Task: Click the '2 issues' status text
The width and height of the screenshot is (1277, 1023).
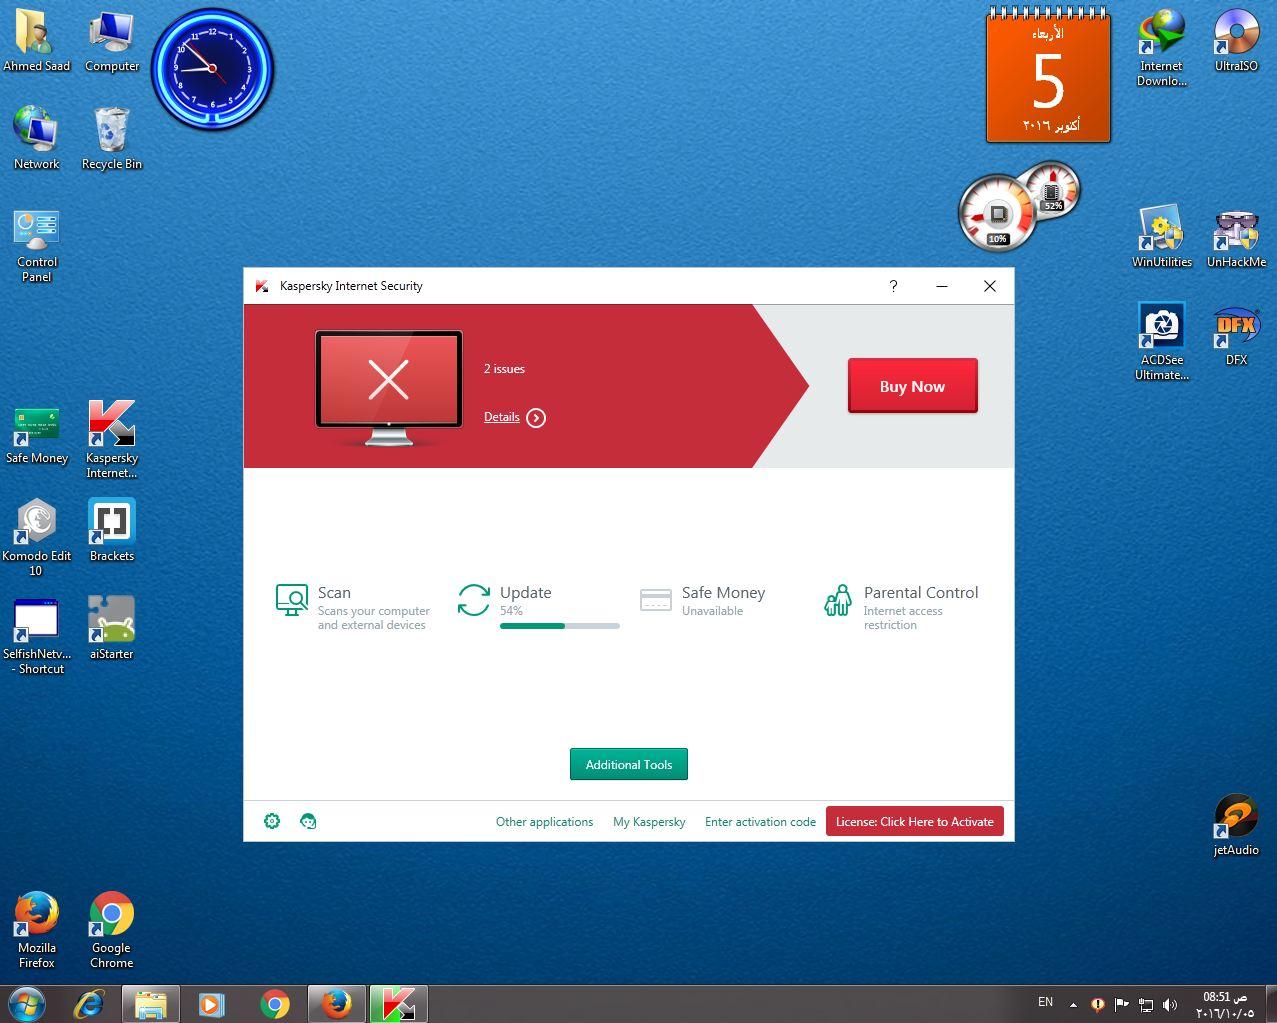Action: coord(504,369)
